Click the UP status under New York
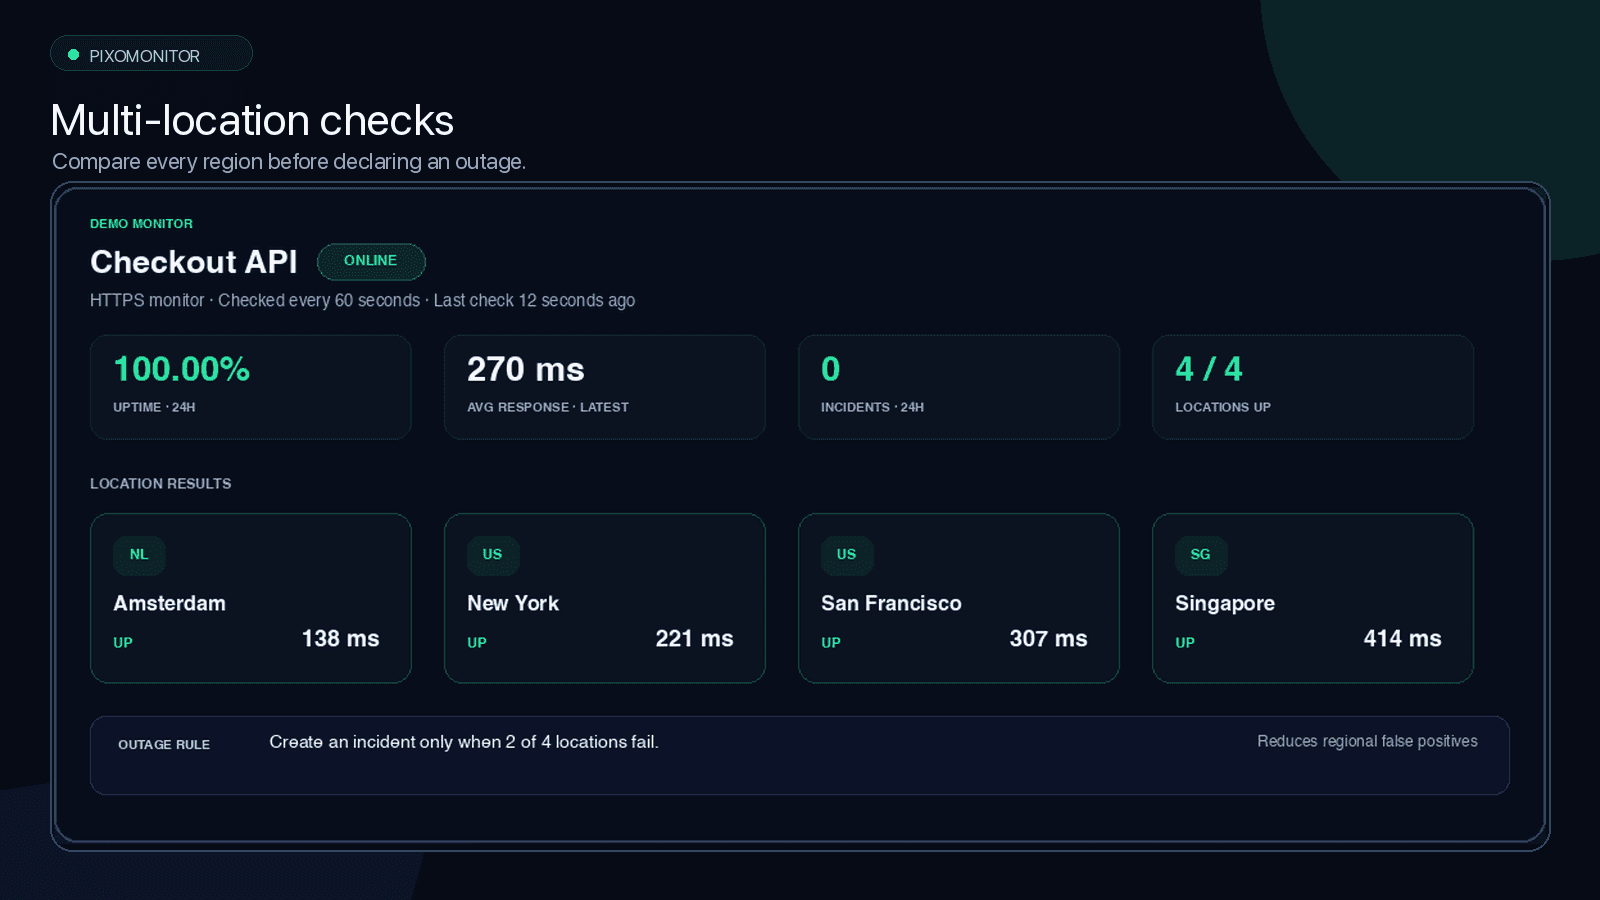Screen dimensions: 1600x900 coord(477,643)
